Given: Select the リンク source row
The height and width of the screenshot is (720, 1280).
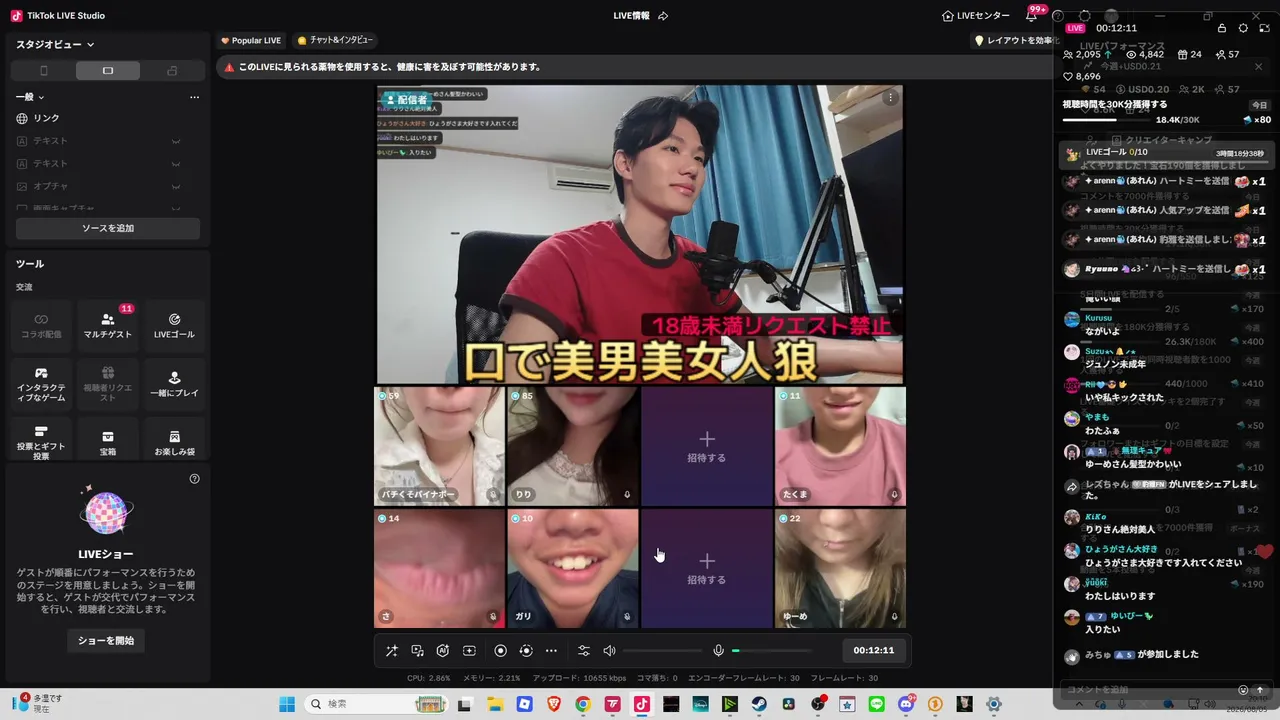Looking at the screenshot, I should tap(108, 118).
